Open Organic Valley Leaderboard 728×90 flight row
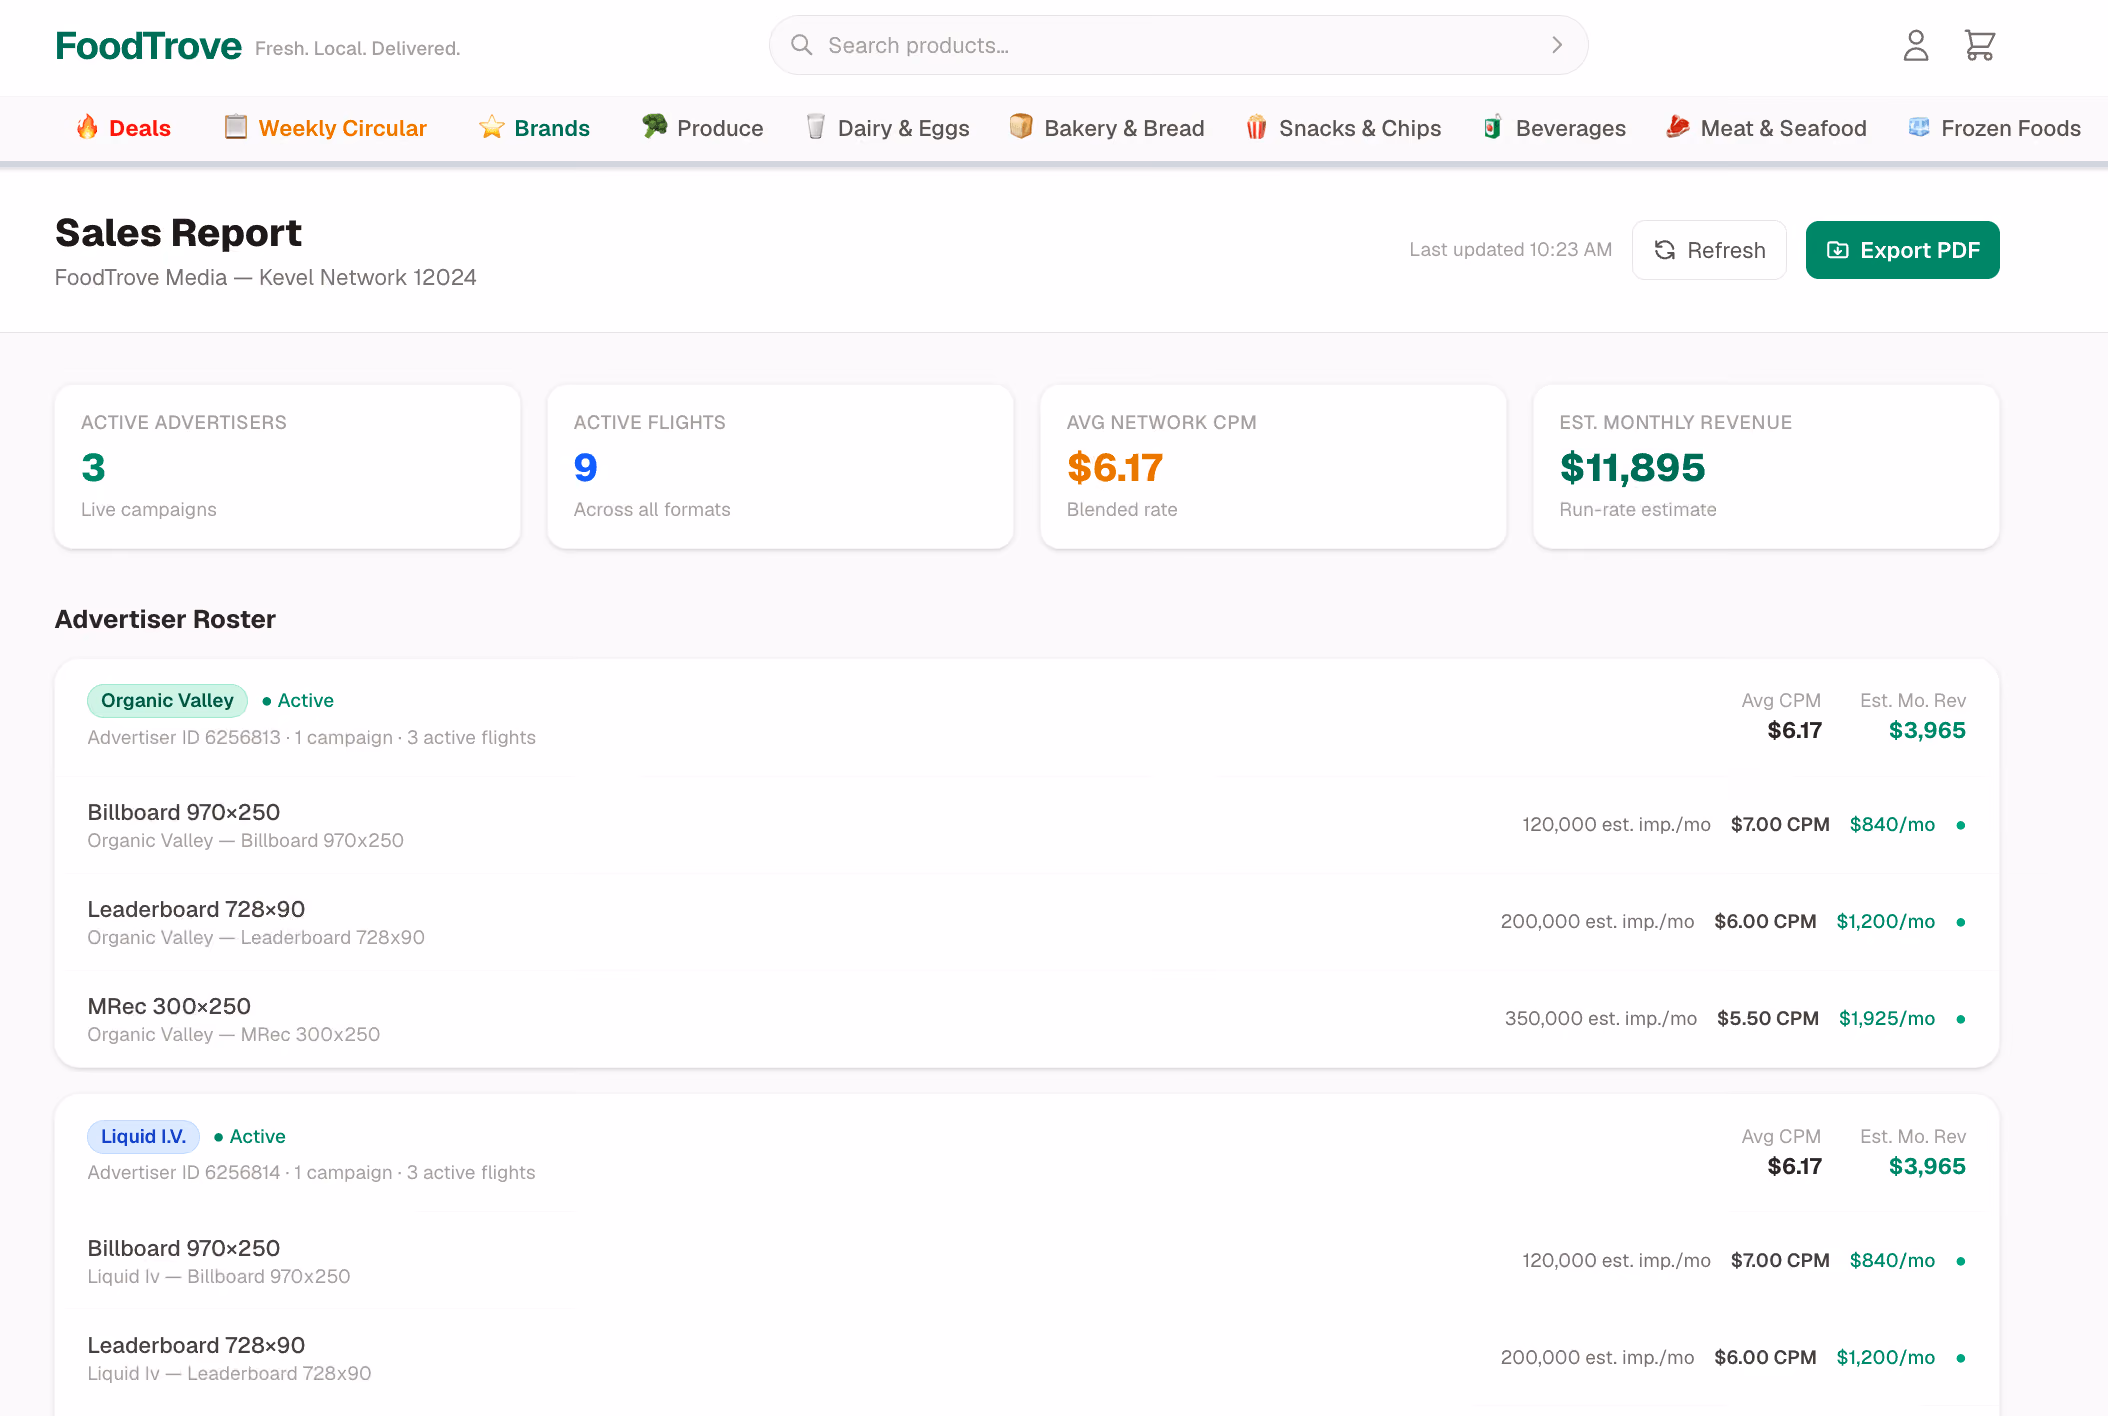 pyautogui.click(x=1026, y=922)
